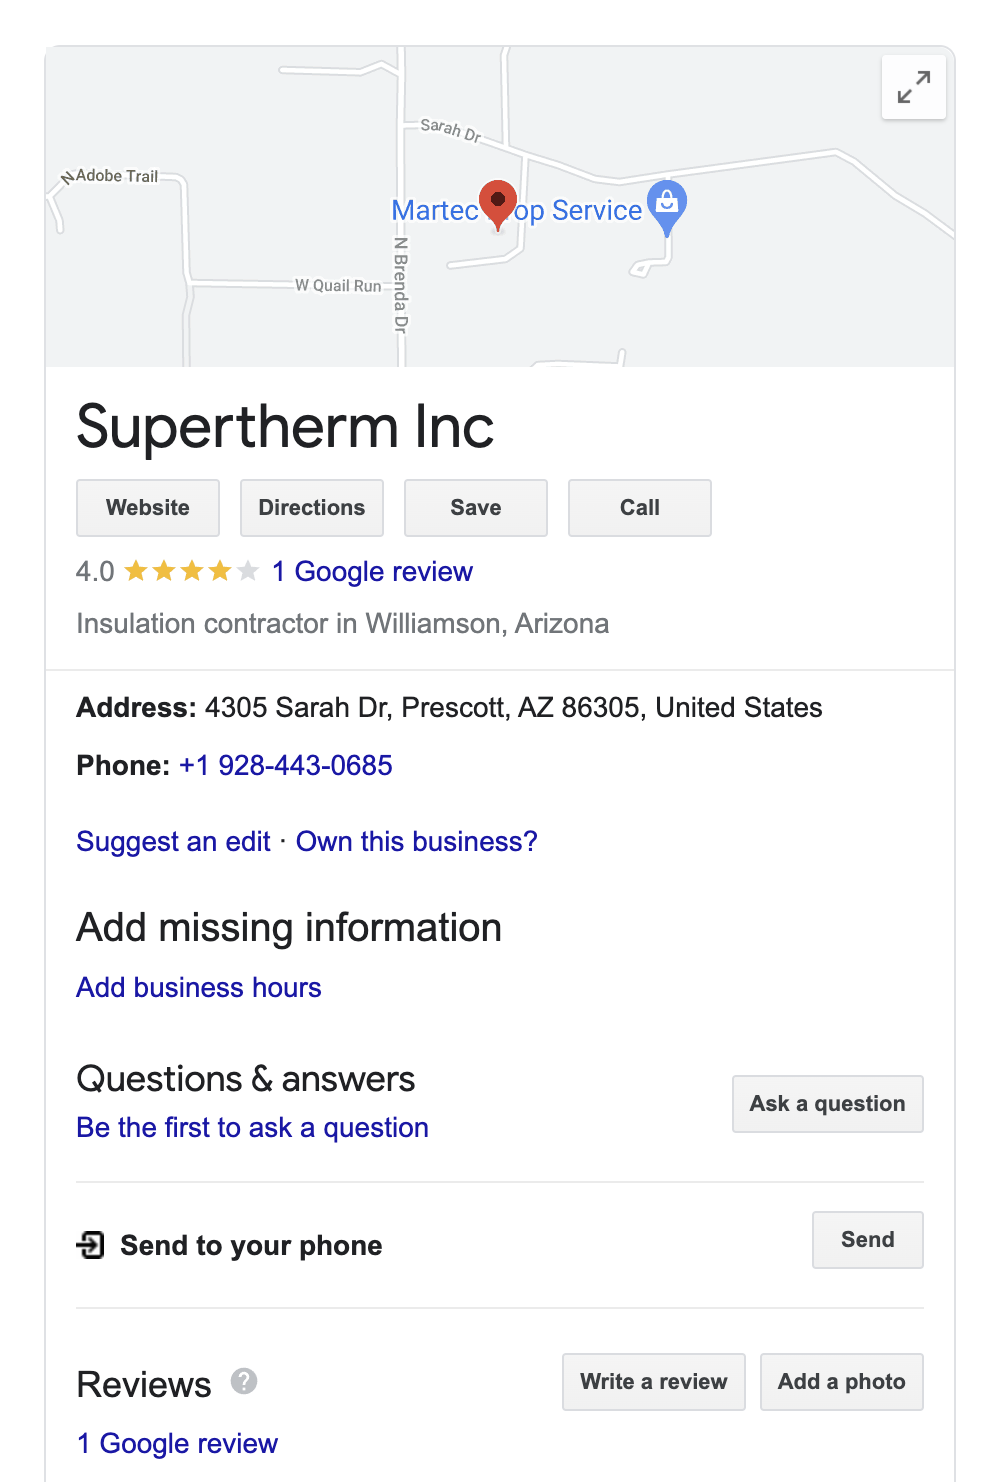Expand the map to full view

click(x=913, y=87)
